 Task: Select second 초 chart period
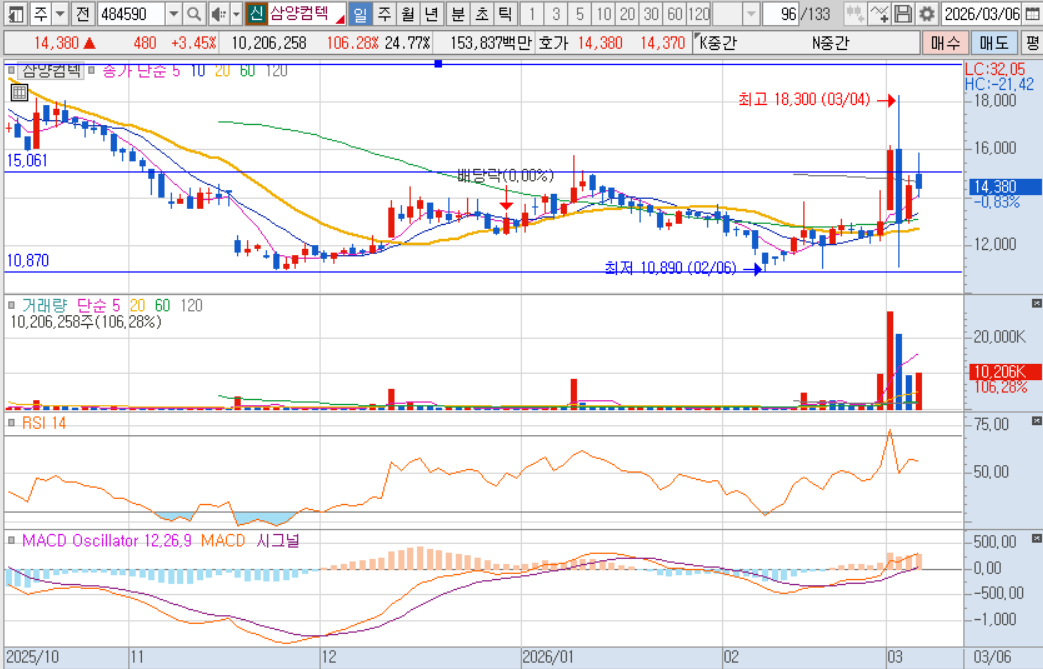point(482,13)
